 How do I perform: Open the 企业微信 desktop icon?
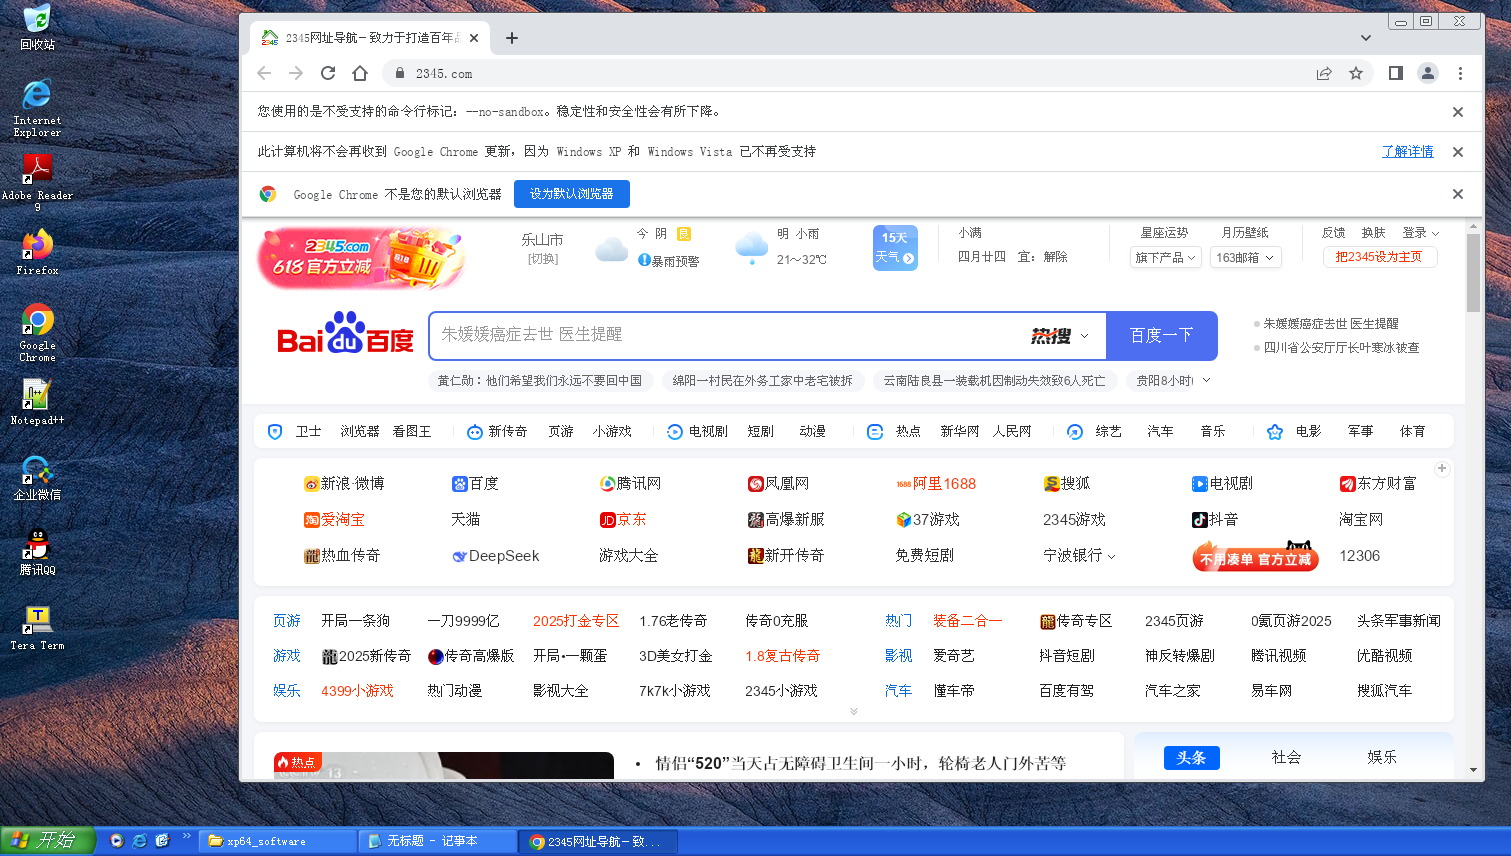coord(37,477)
